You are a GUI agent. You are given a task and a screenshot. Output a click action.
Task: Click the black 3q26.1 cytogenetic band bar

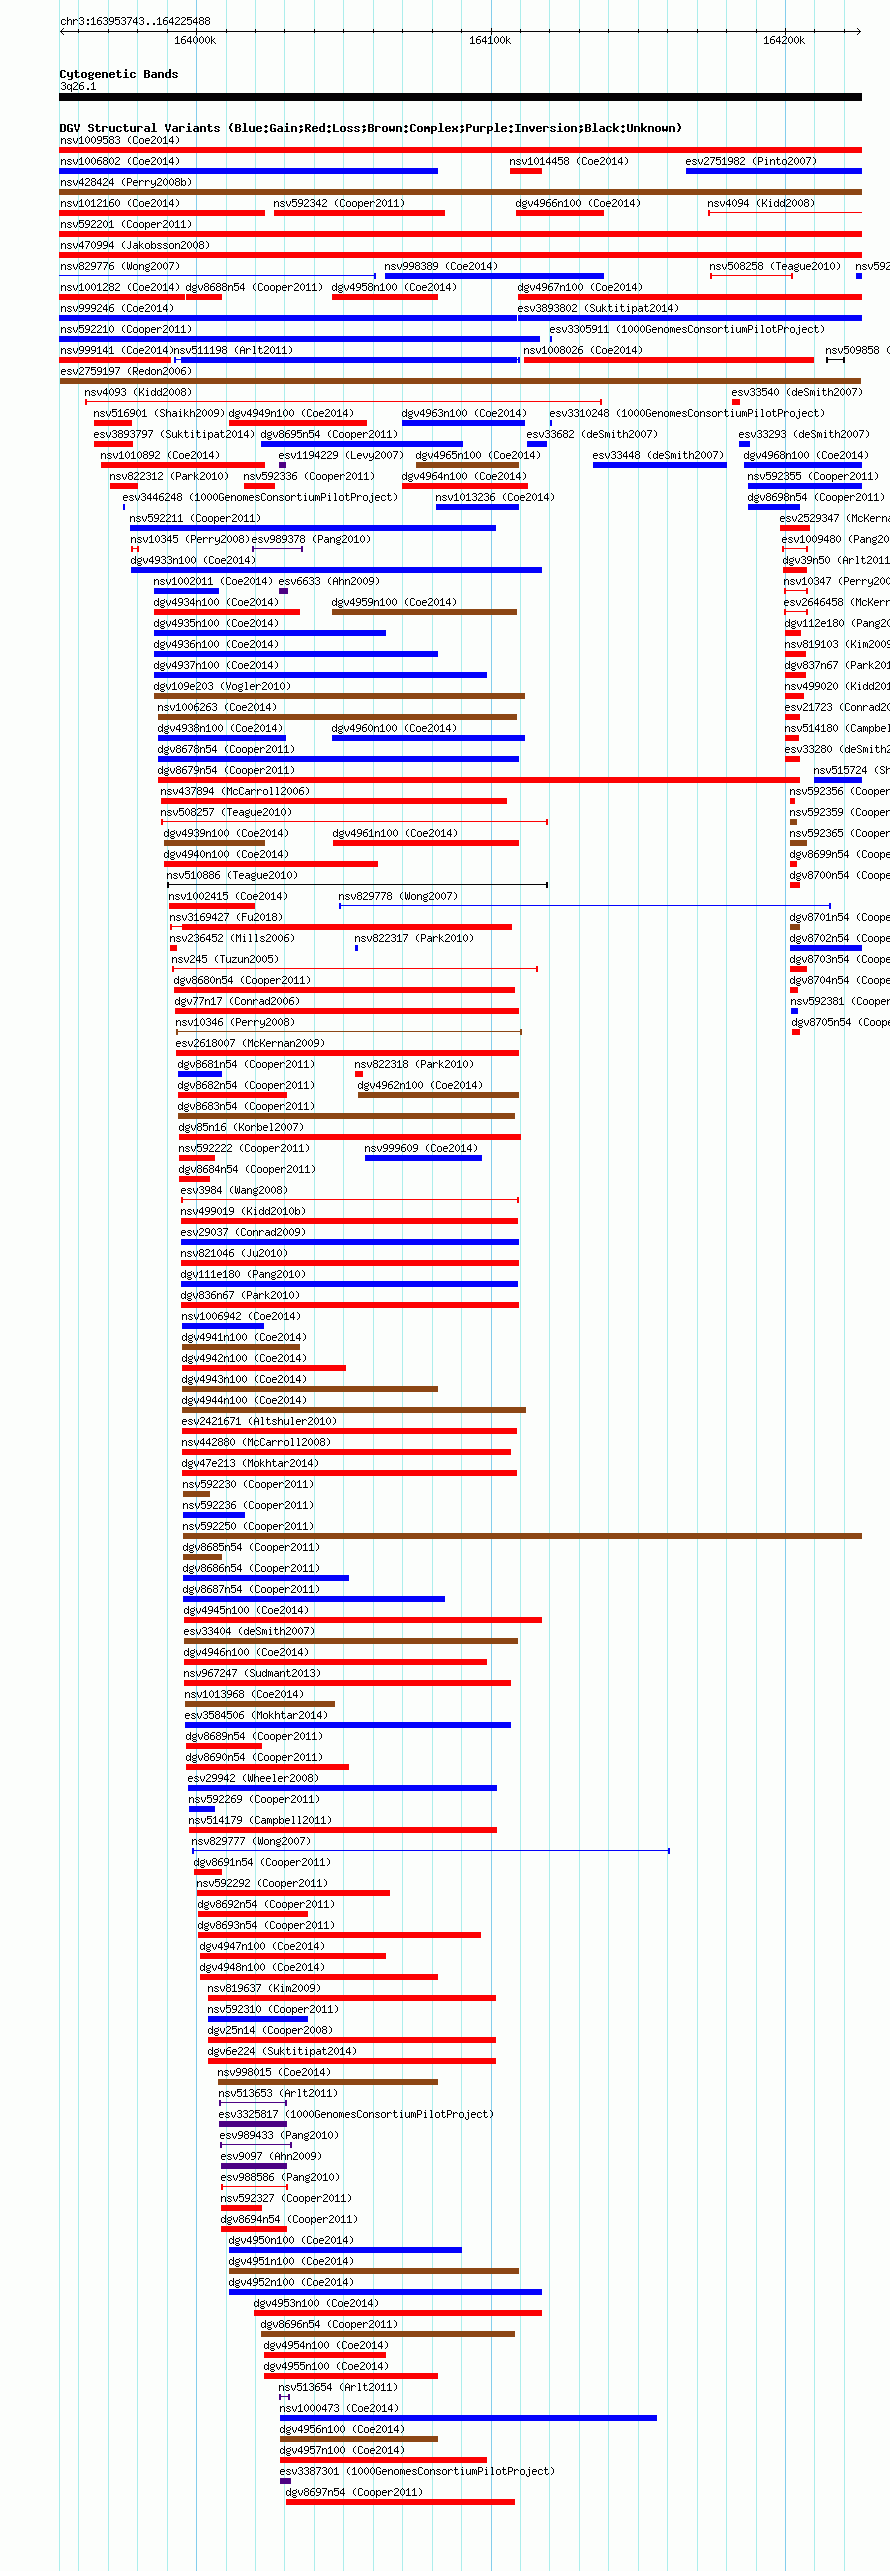(x=461, y=97)
